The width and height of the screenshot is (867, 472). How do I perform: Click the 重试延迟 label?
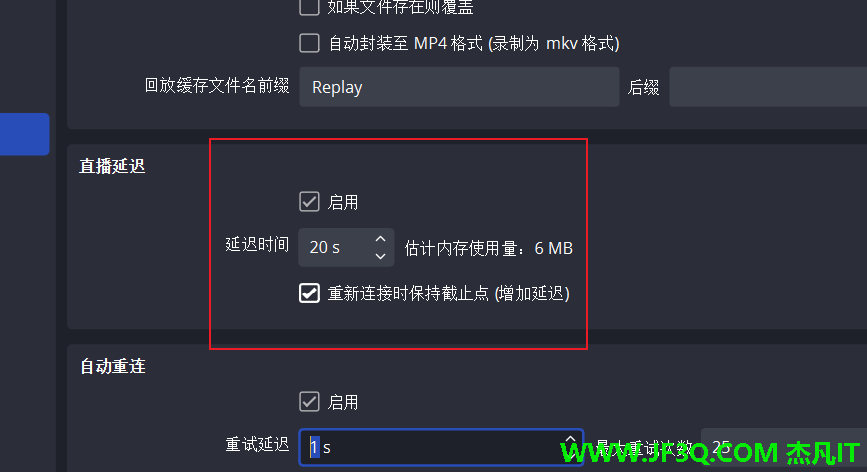click(x=257, y=444)
